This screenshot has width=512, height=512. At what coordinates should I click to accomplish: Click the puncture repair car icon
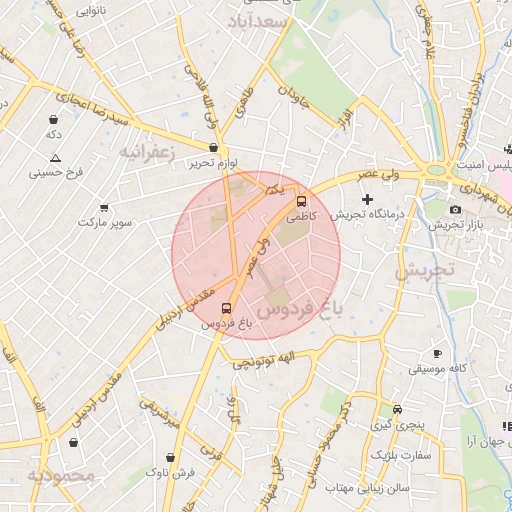coord(397,409)
